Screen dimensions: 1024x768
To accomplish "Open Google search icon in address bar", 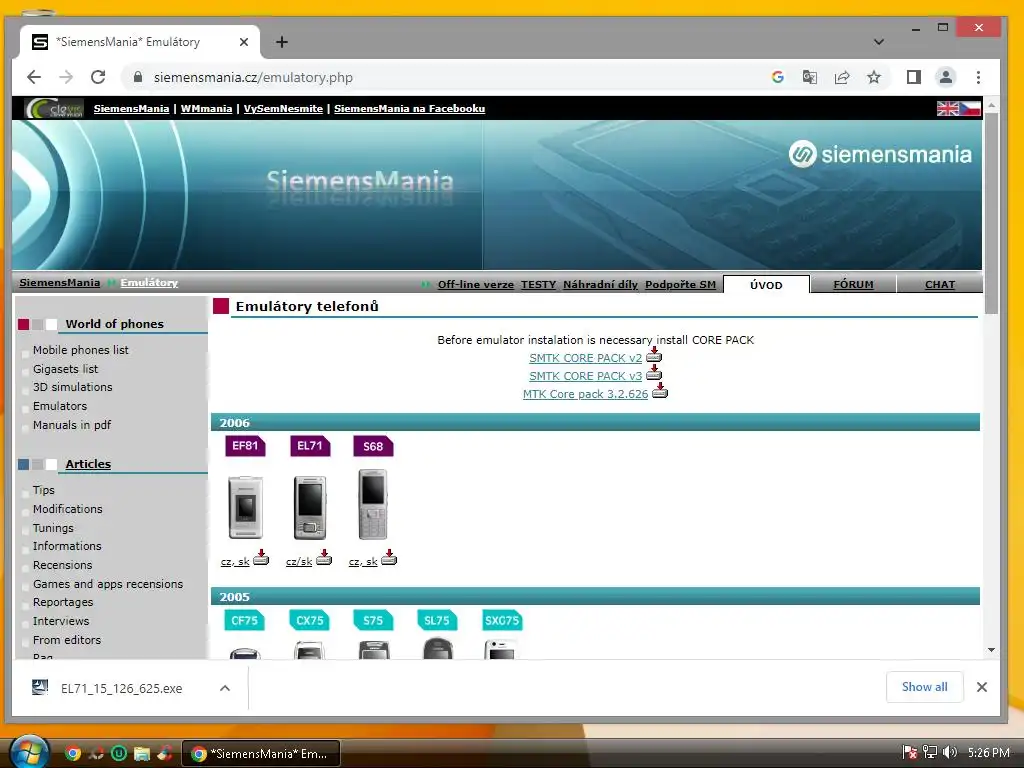I will click(x=777, y=77).
